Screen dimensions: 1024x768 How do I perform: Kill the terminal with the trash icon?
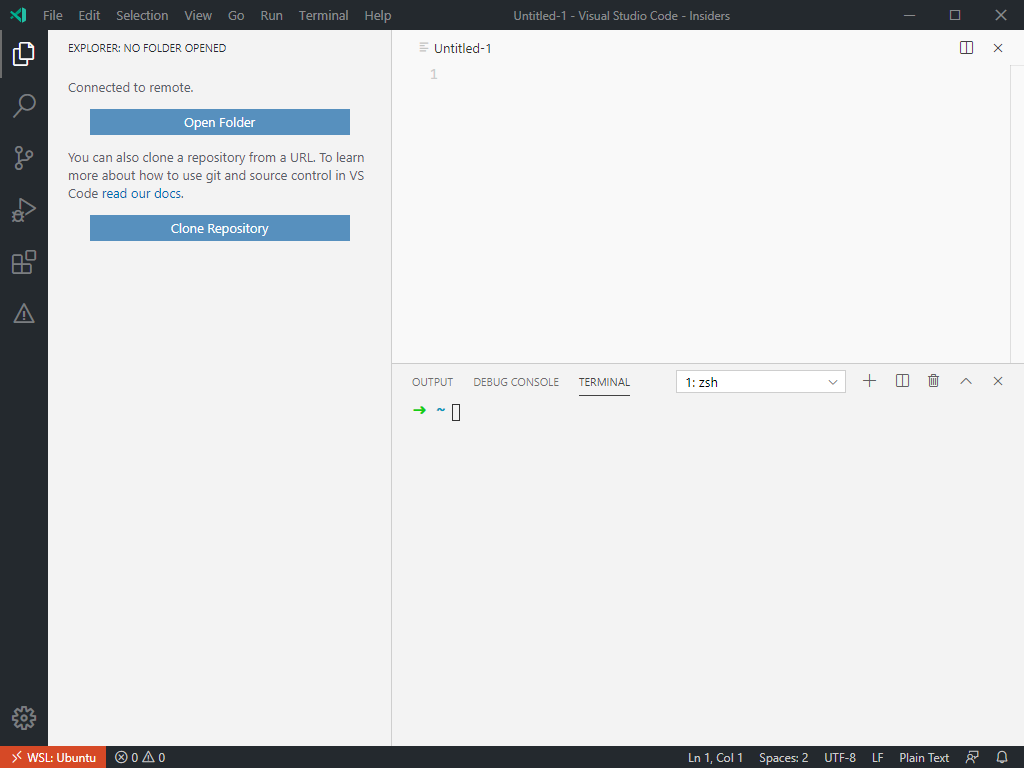click(933, 381)
